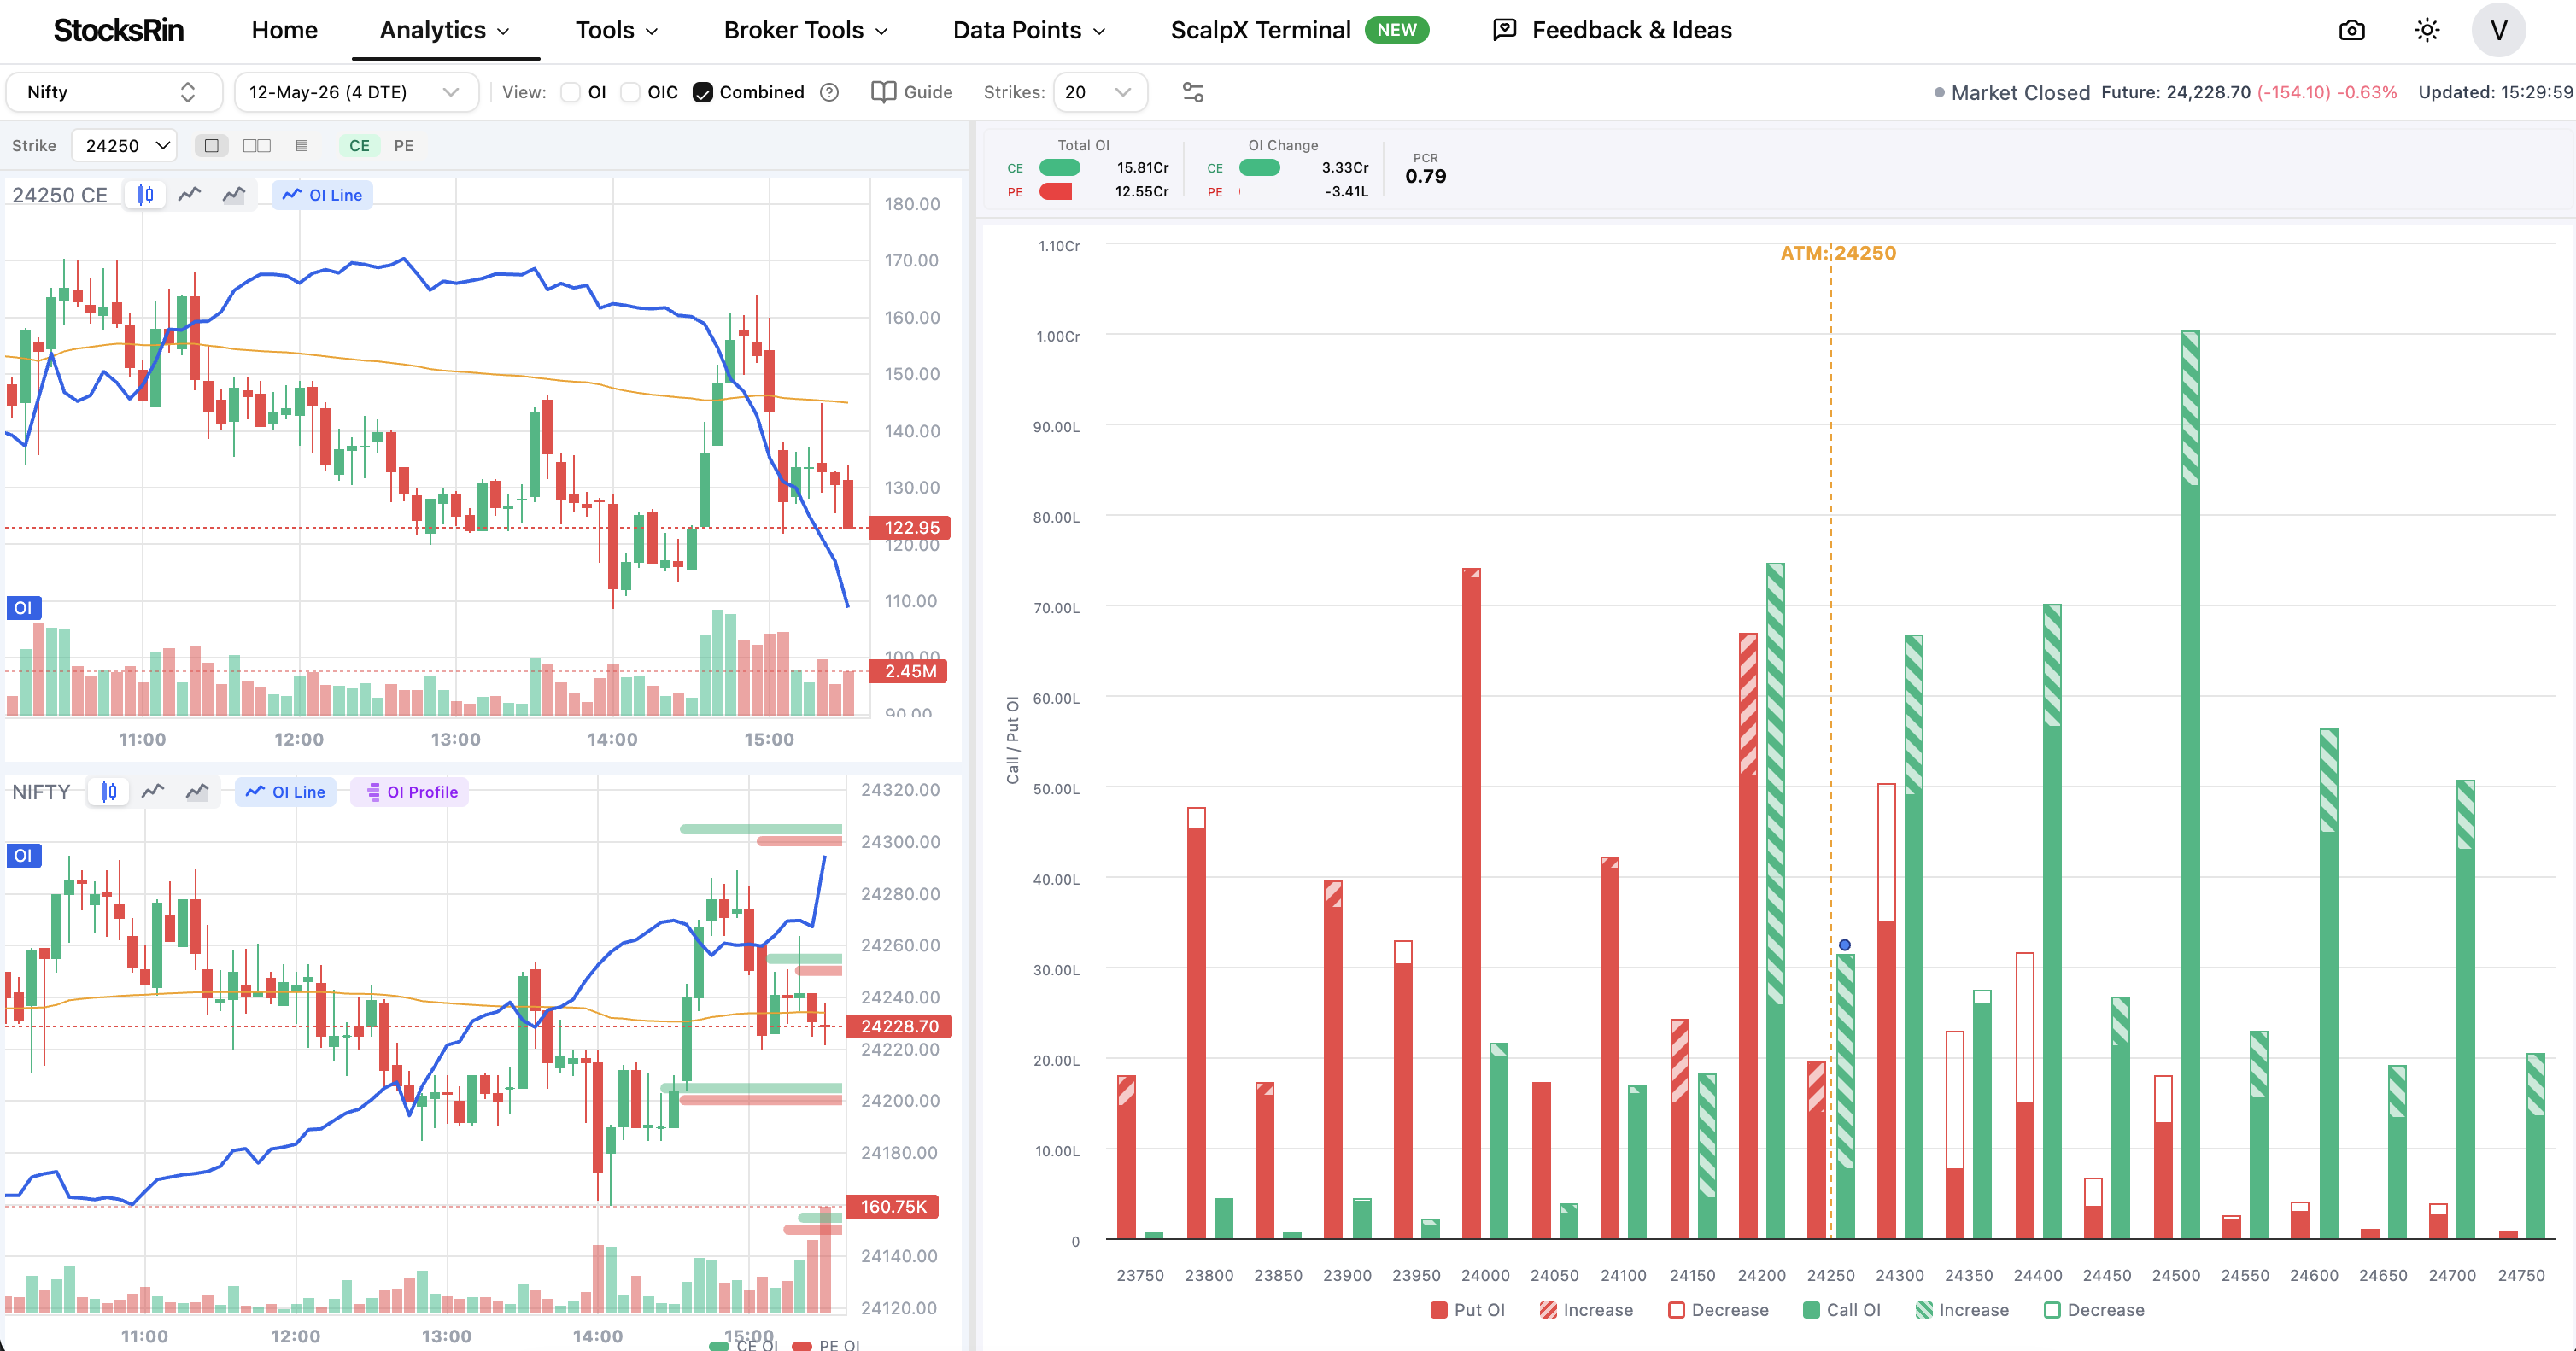This screenshot has height=1351, width=2576.
Task: Click the 122.95 price tag
Action: pyautogui.click(x=910, y=527)
